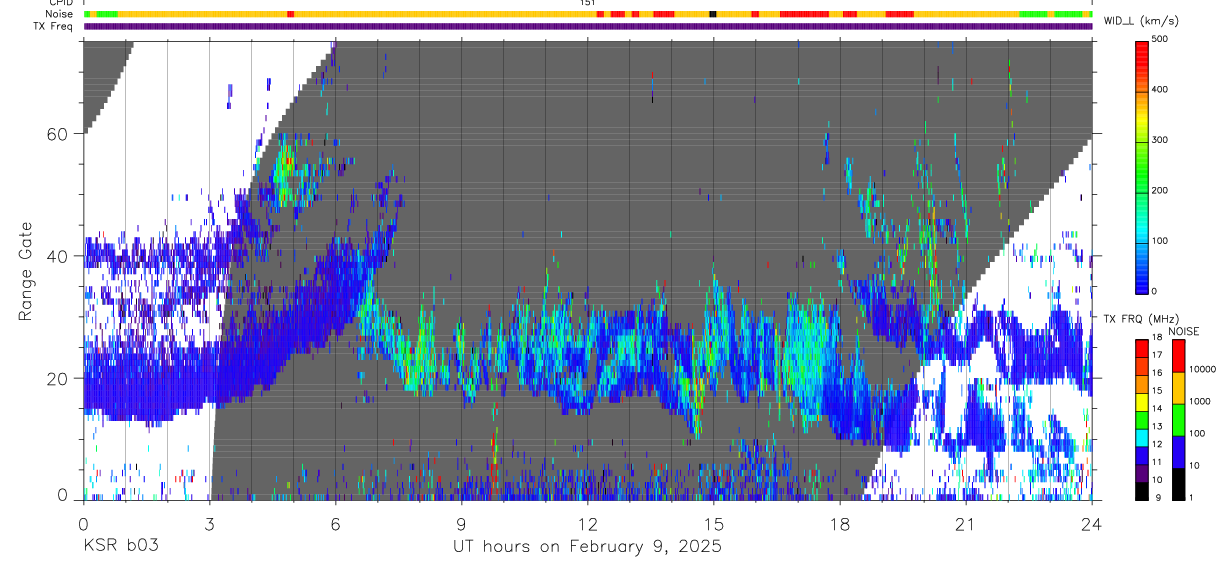This screenshot has height=567, width=1228.
Task: Click the 100 tick on NOISE legend
Action: pos(1196,434)
